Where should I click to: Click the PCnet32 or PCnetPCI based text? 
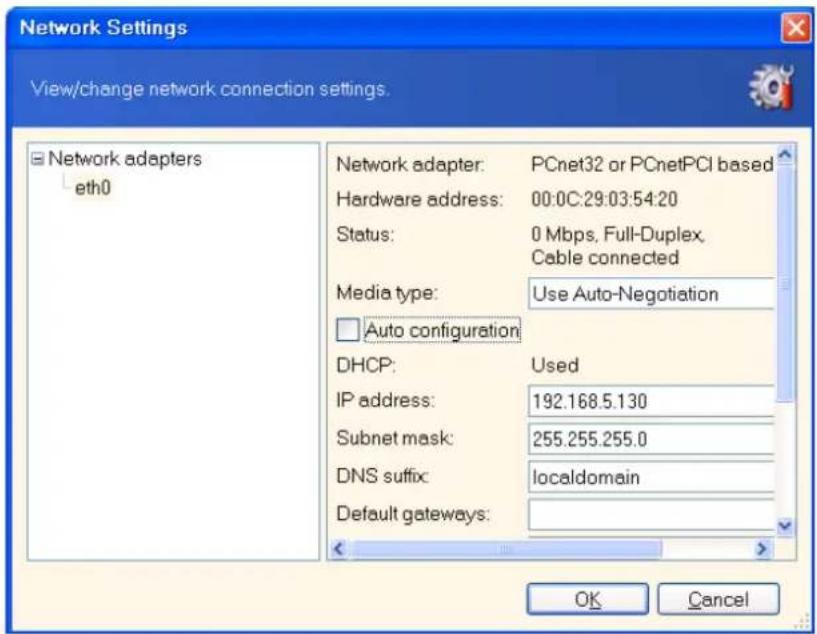point(652,165)
